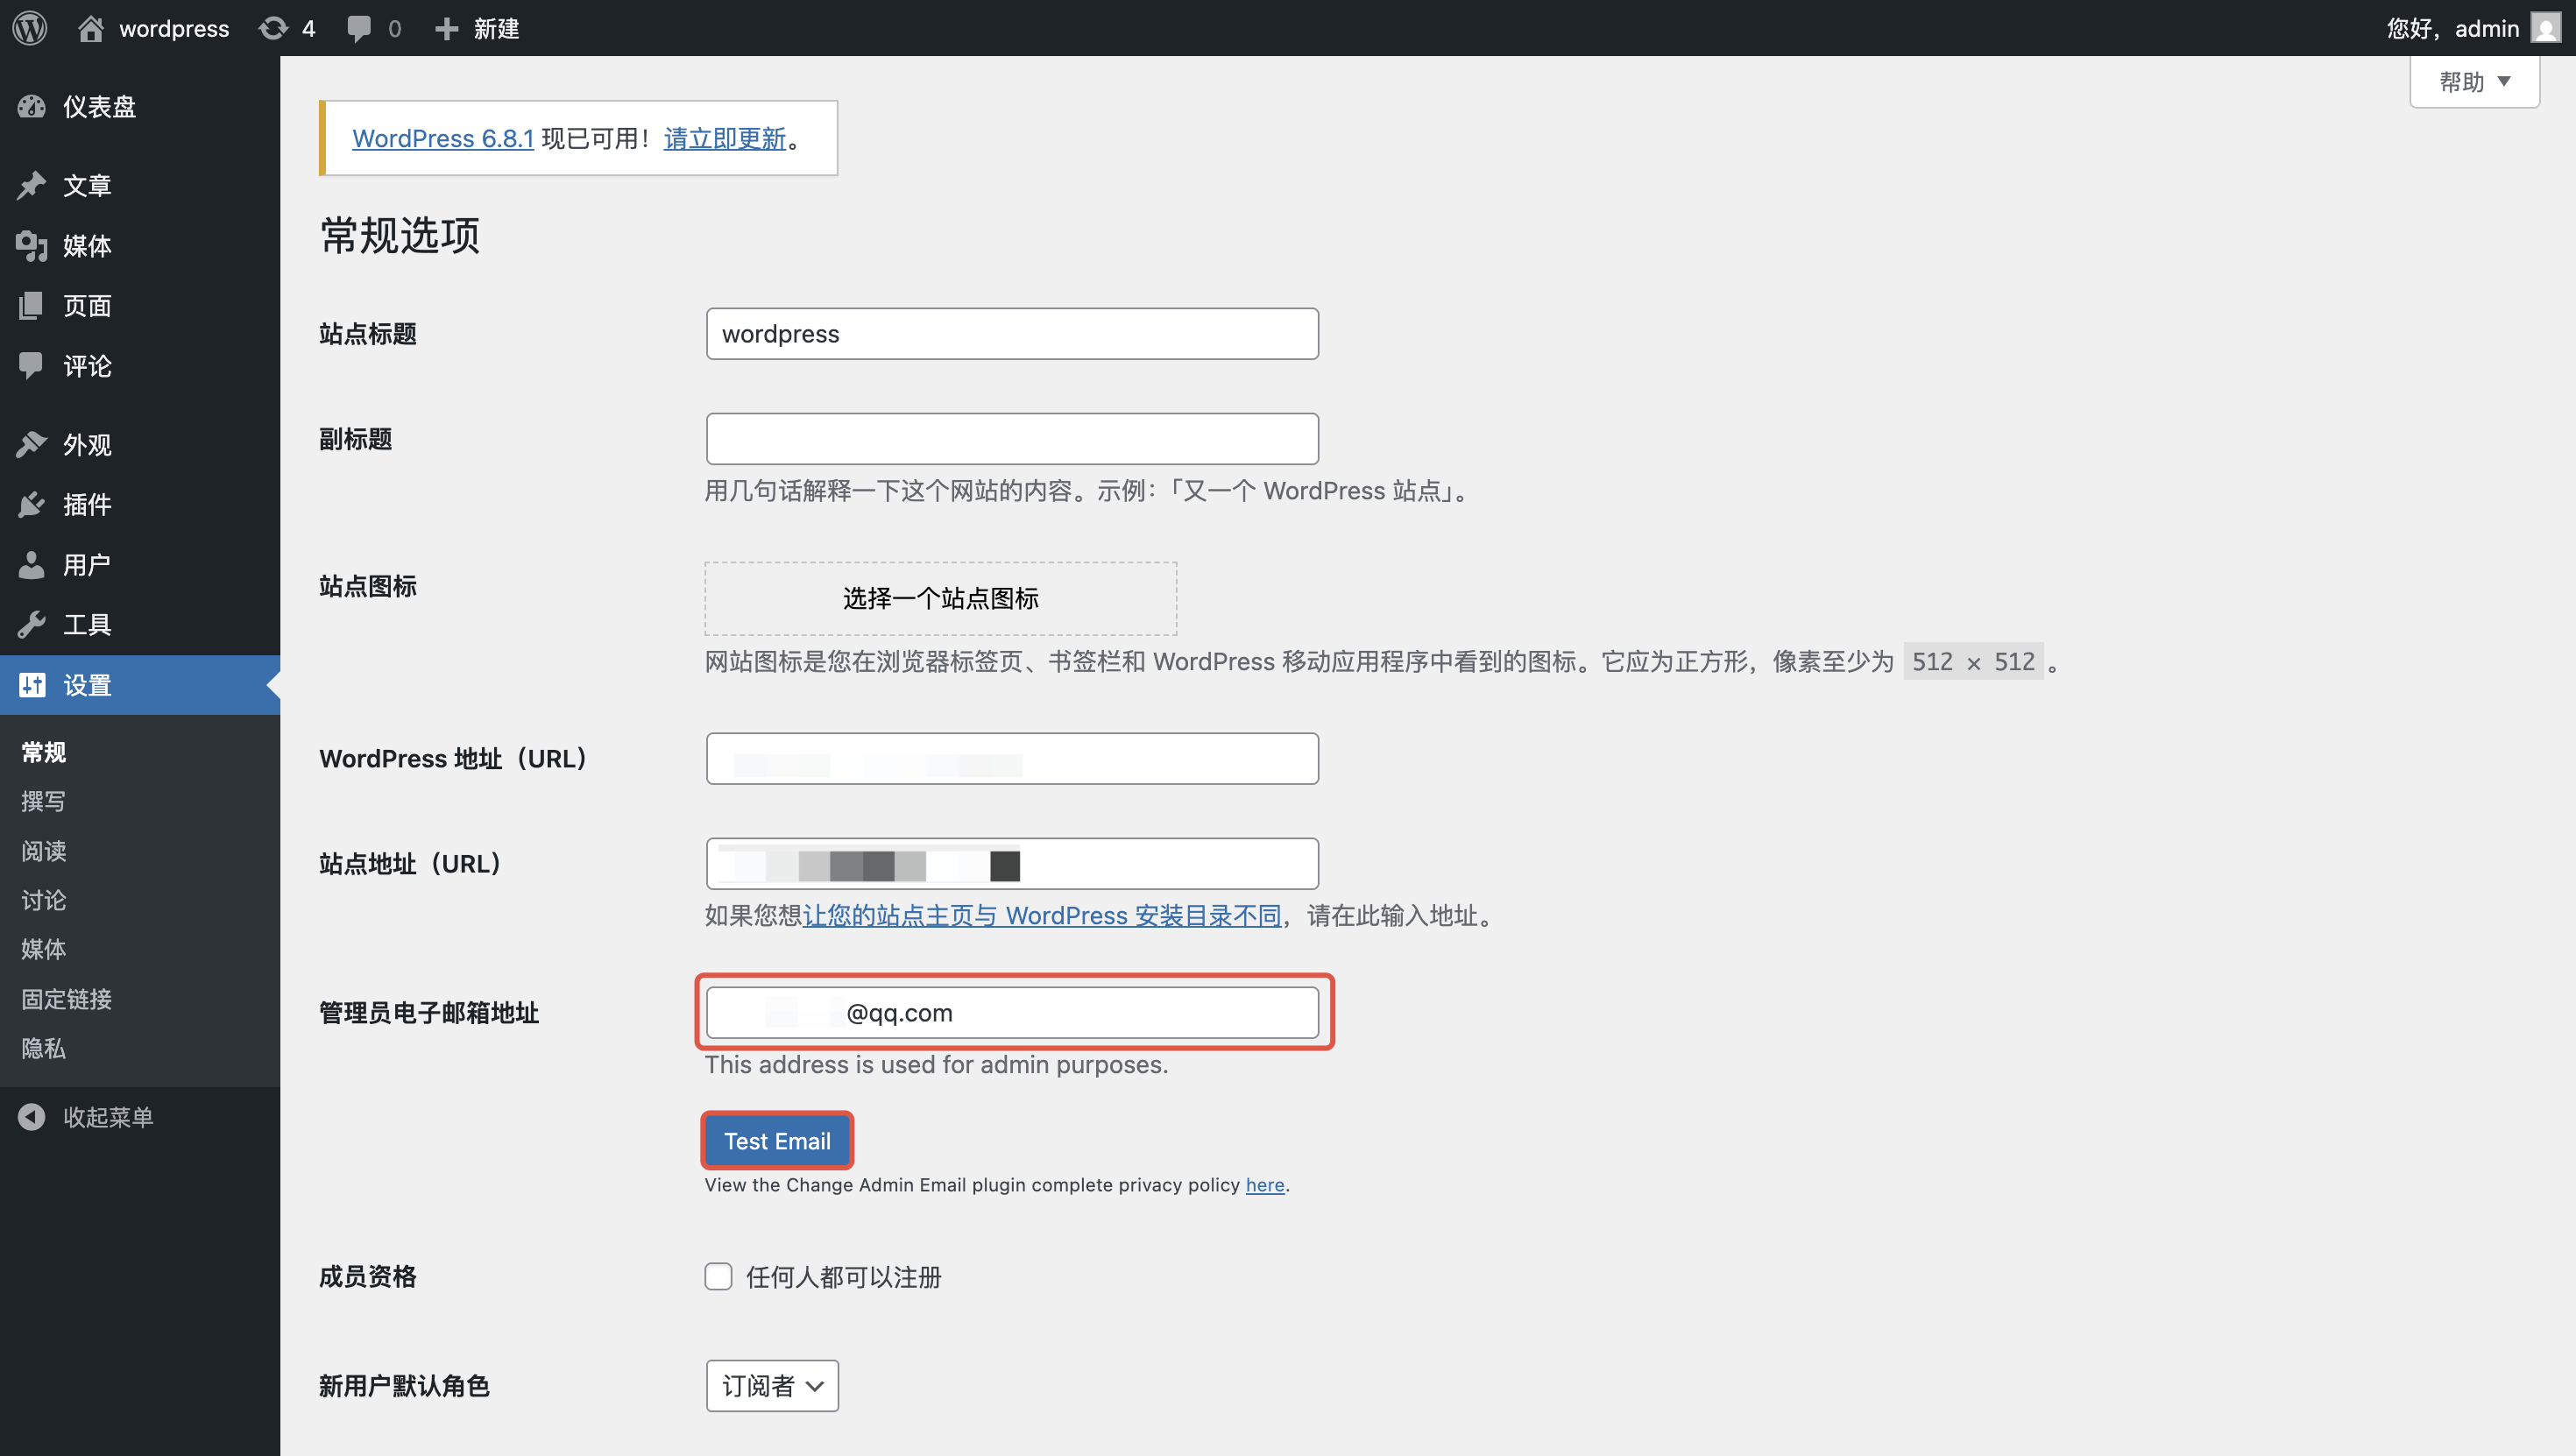Viewport: 2576px width, 1456px height.
Task: Open comments bubble icon in admin bar
Action: coord(358,28)
